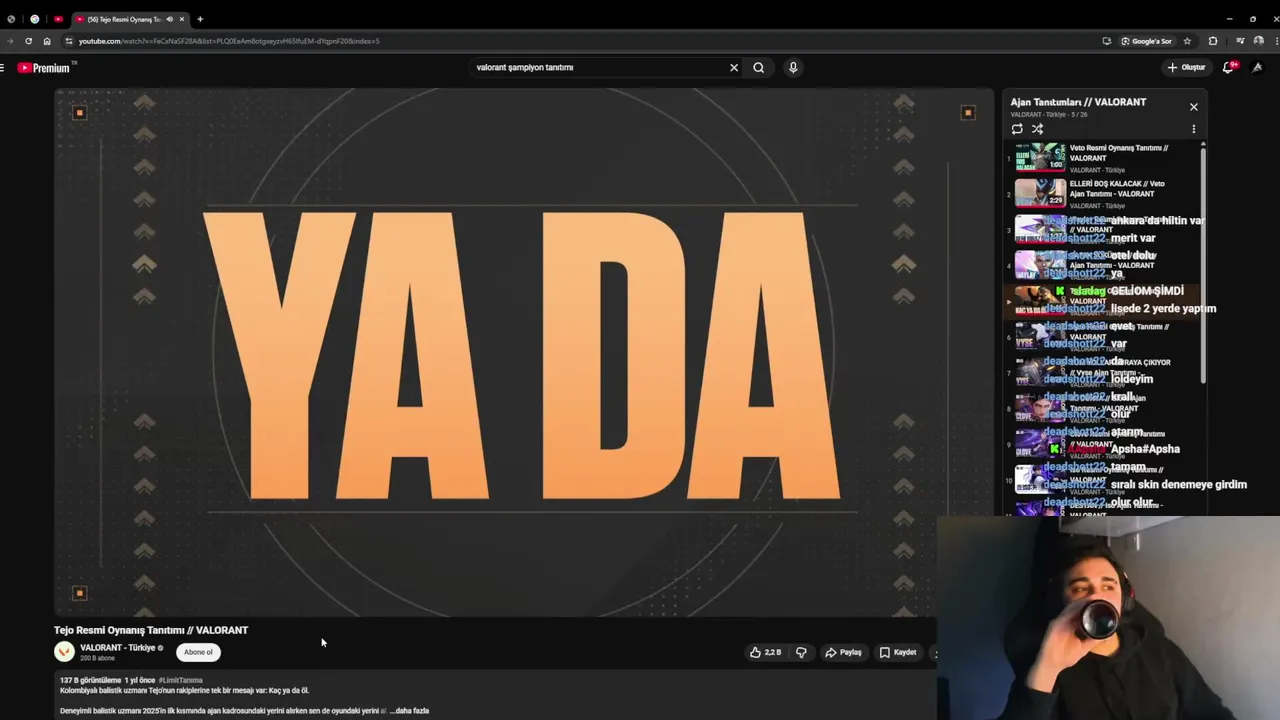The width and height of the screenshot is (1280, 720).
Task: Open the Chrome profile avatar
Action: (1258, 41)
